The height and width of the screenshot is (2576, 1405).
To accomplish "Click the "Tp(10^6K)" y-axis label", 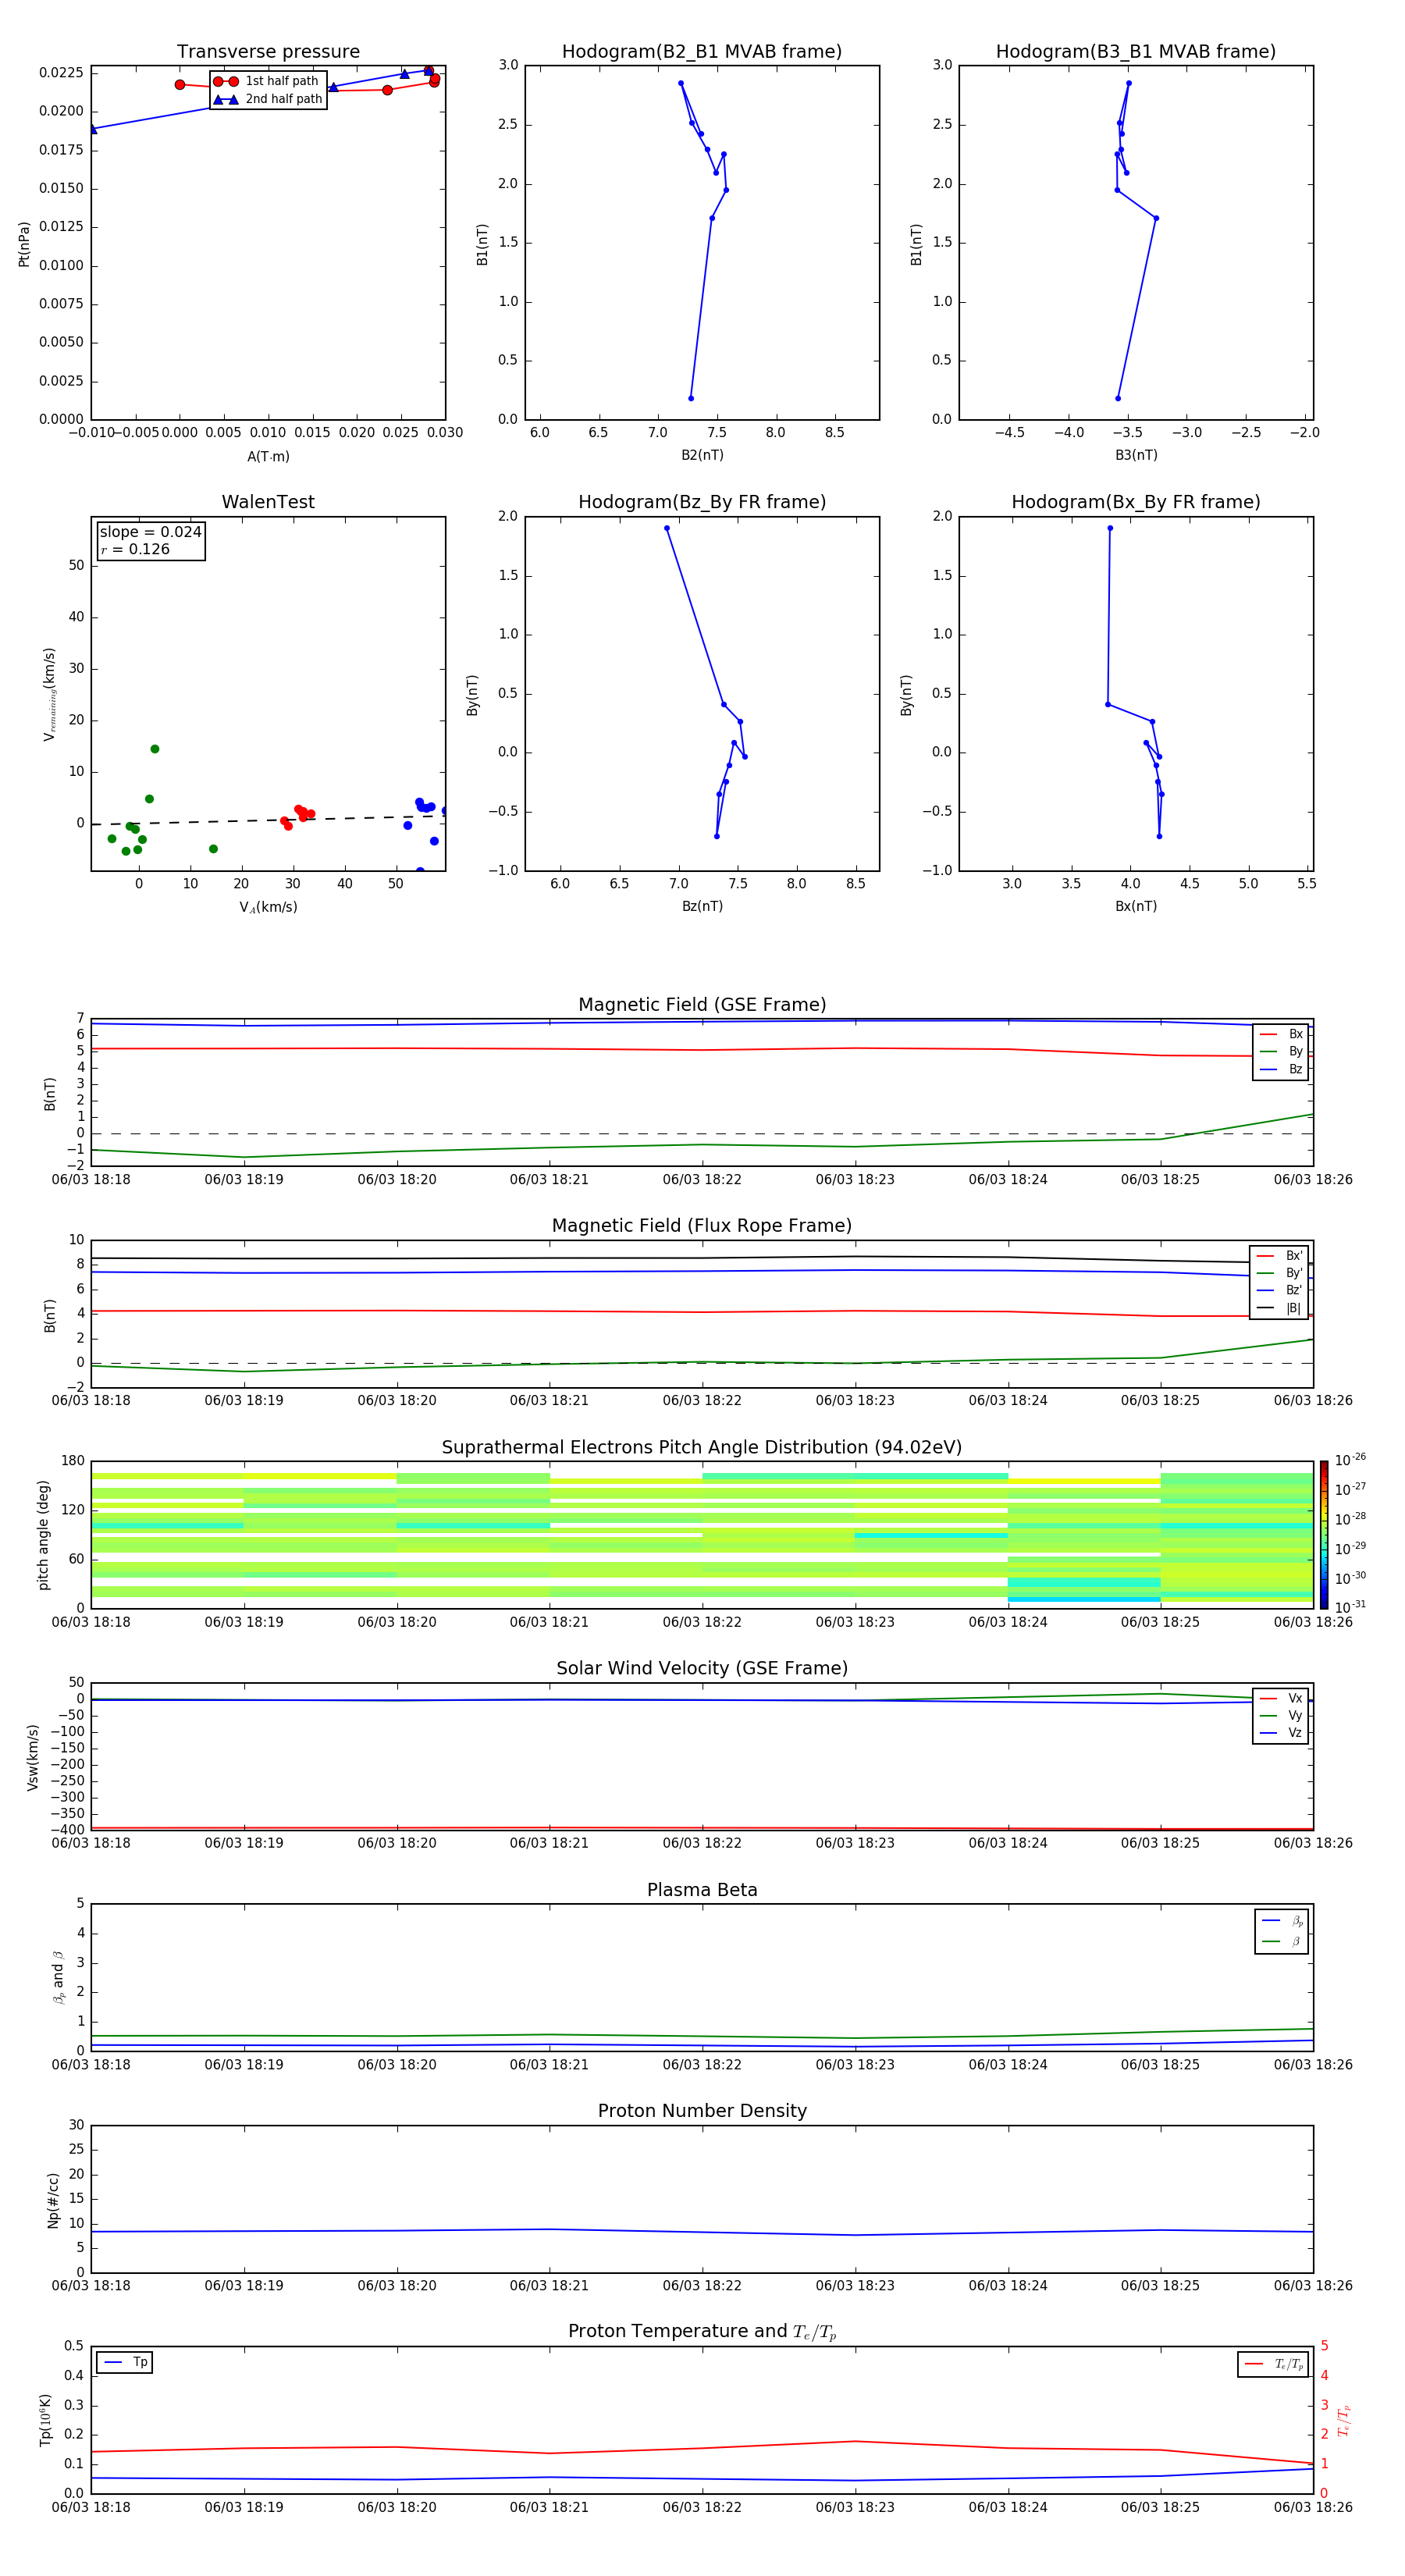I will (x=45, y=2420).
